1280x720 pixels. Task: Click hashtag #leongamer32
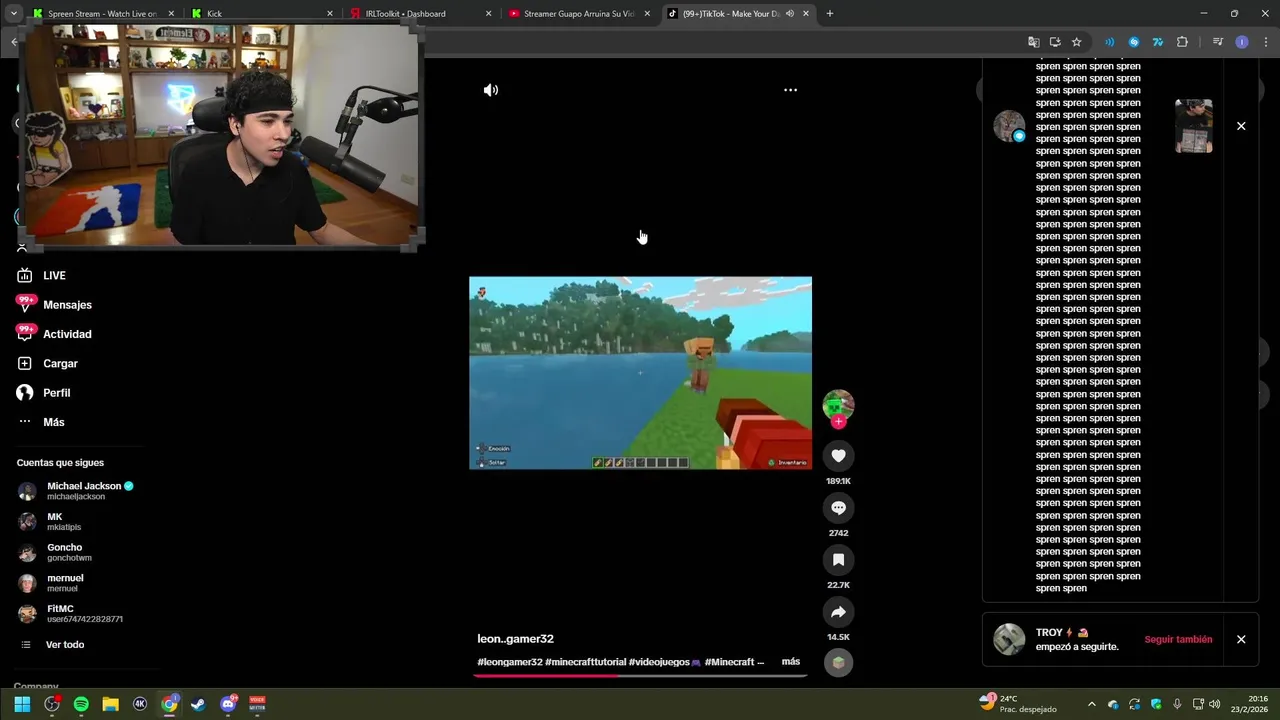509,662
